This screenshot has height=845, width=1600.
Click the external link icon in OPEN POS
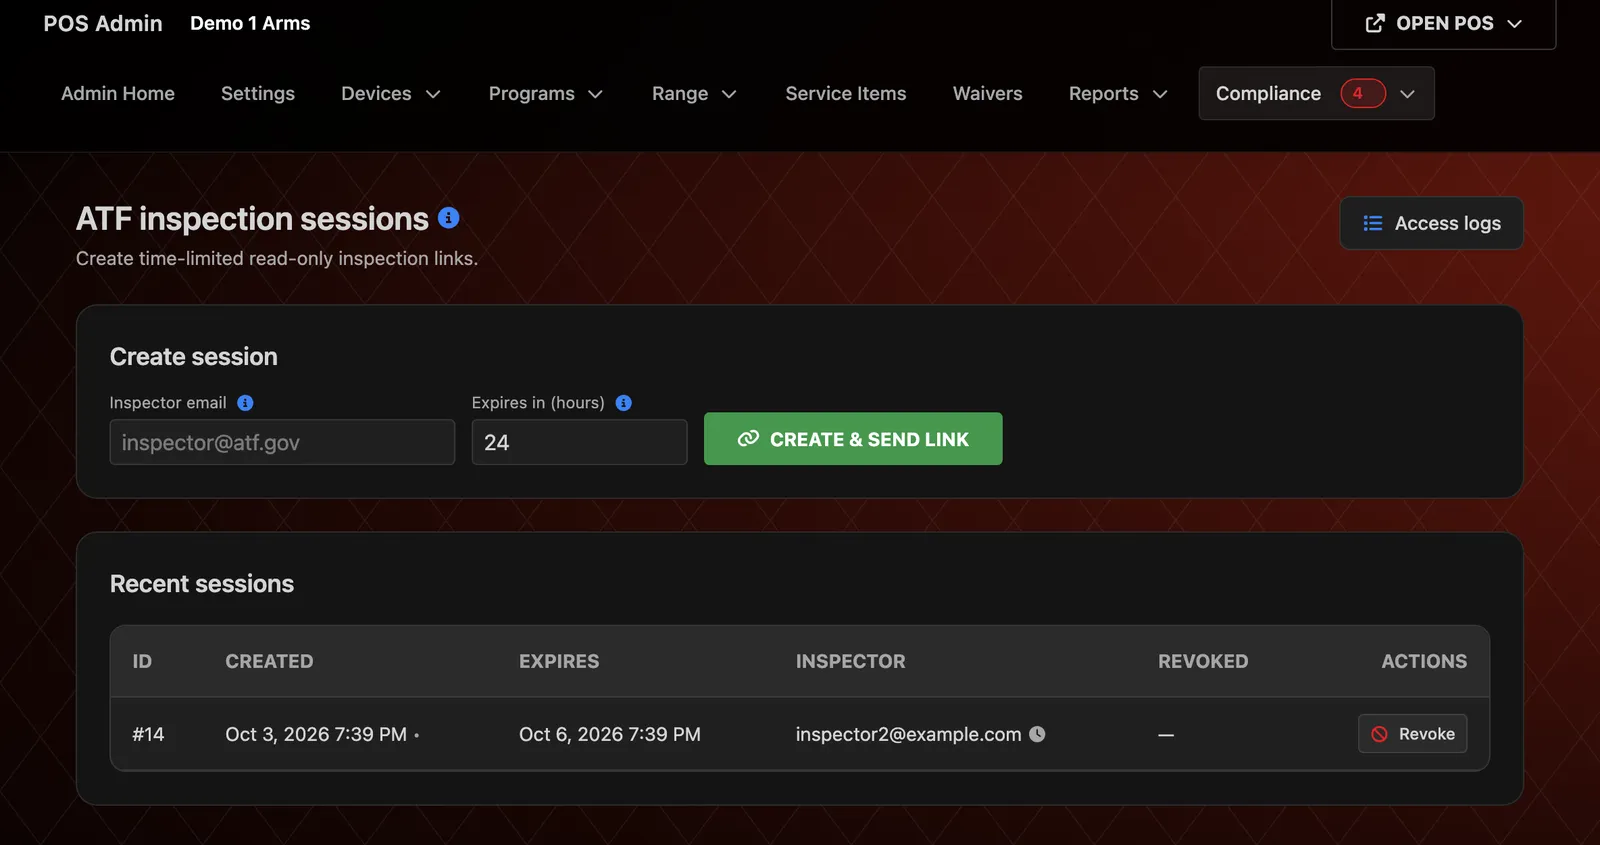1375,23
